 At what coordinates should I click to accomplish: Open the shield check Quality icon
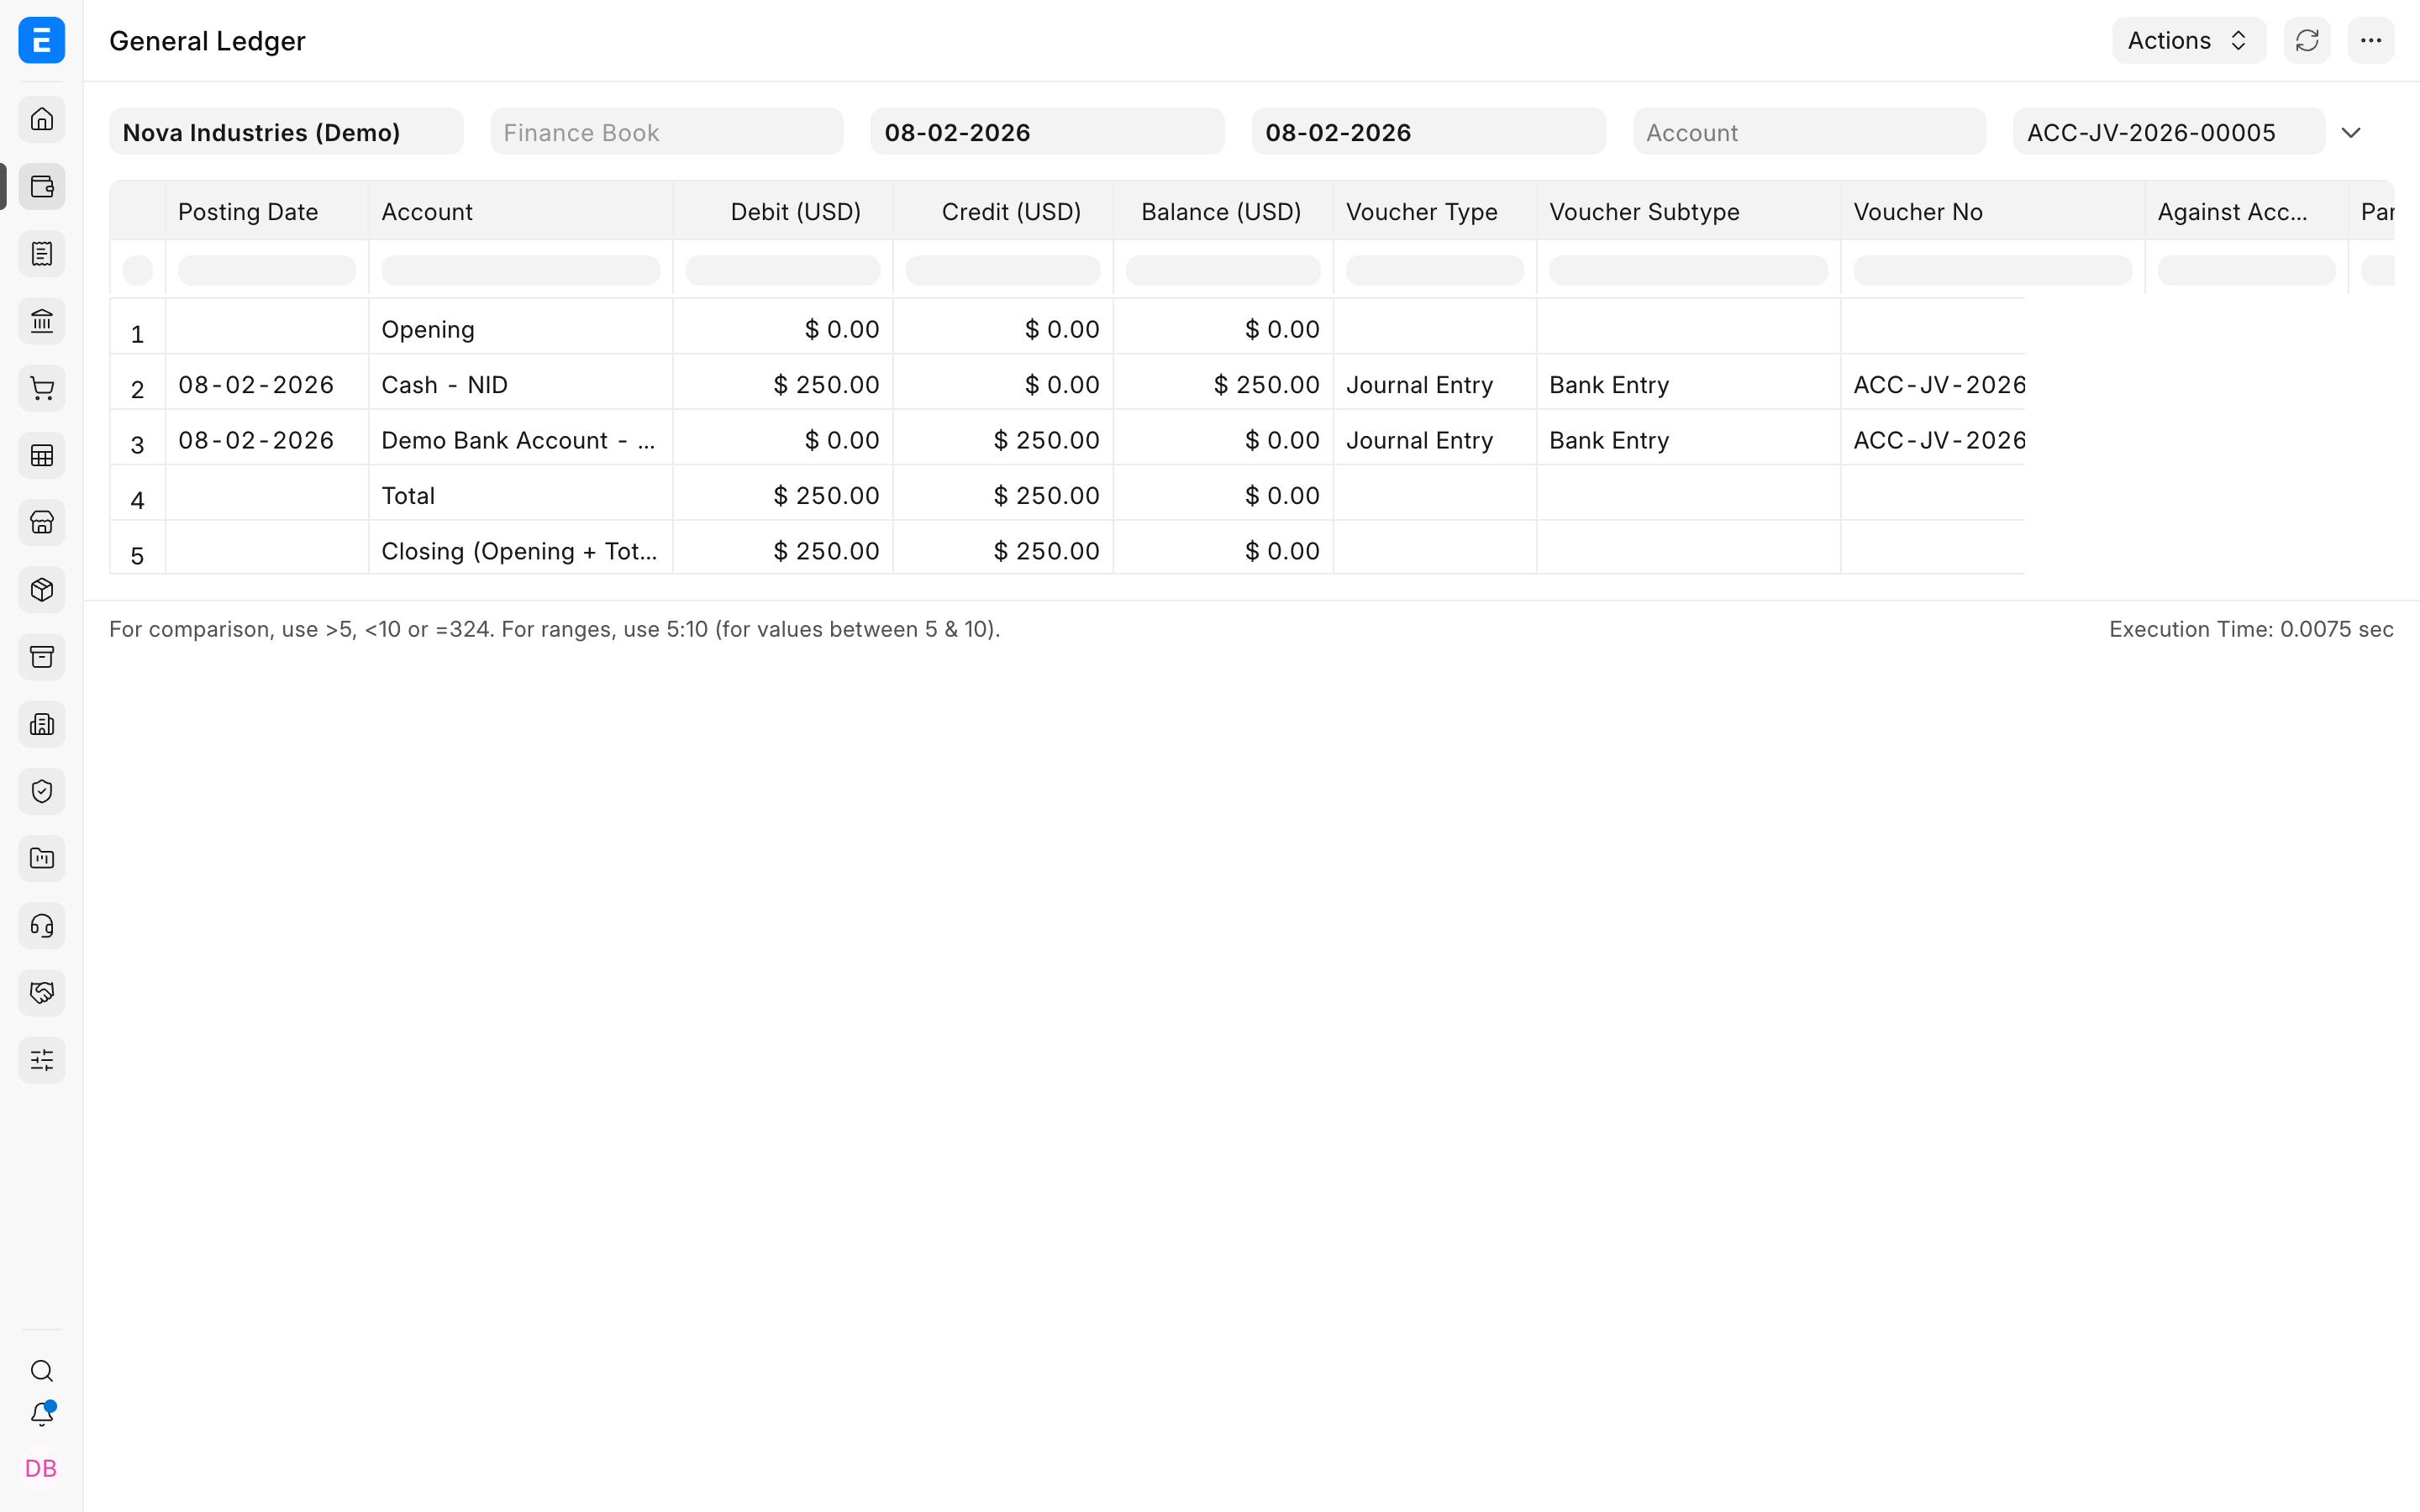pos(42,791)
